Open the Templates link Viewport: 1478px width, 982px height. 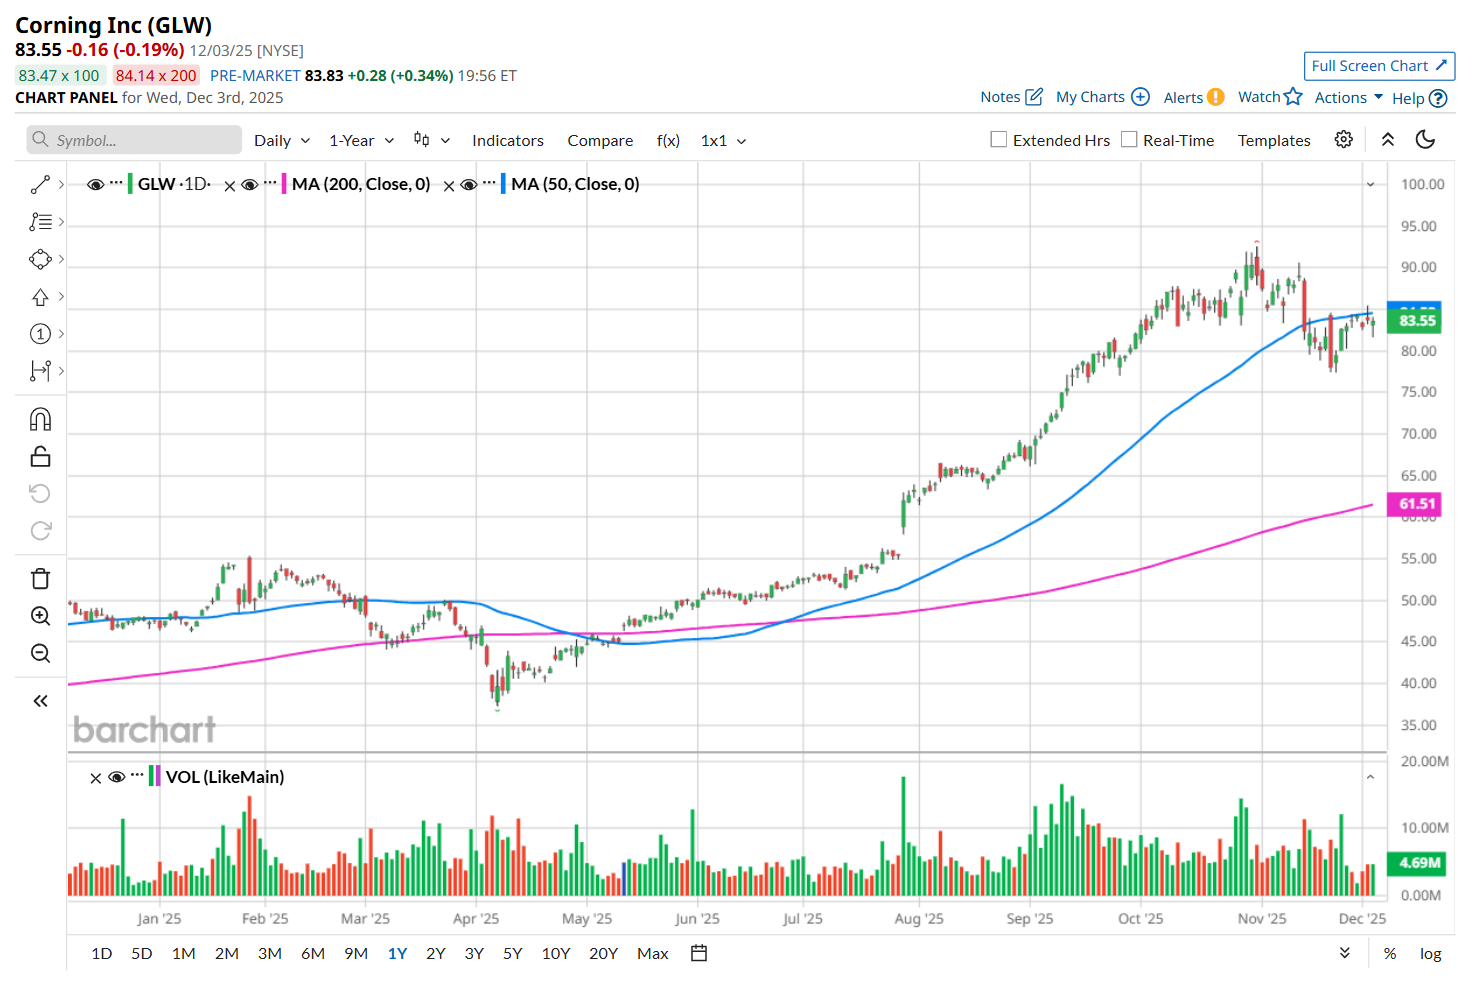coord(1273,141)
